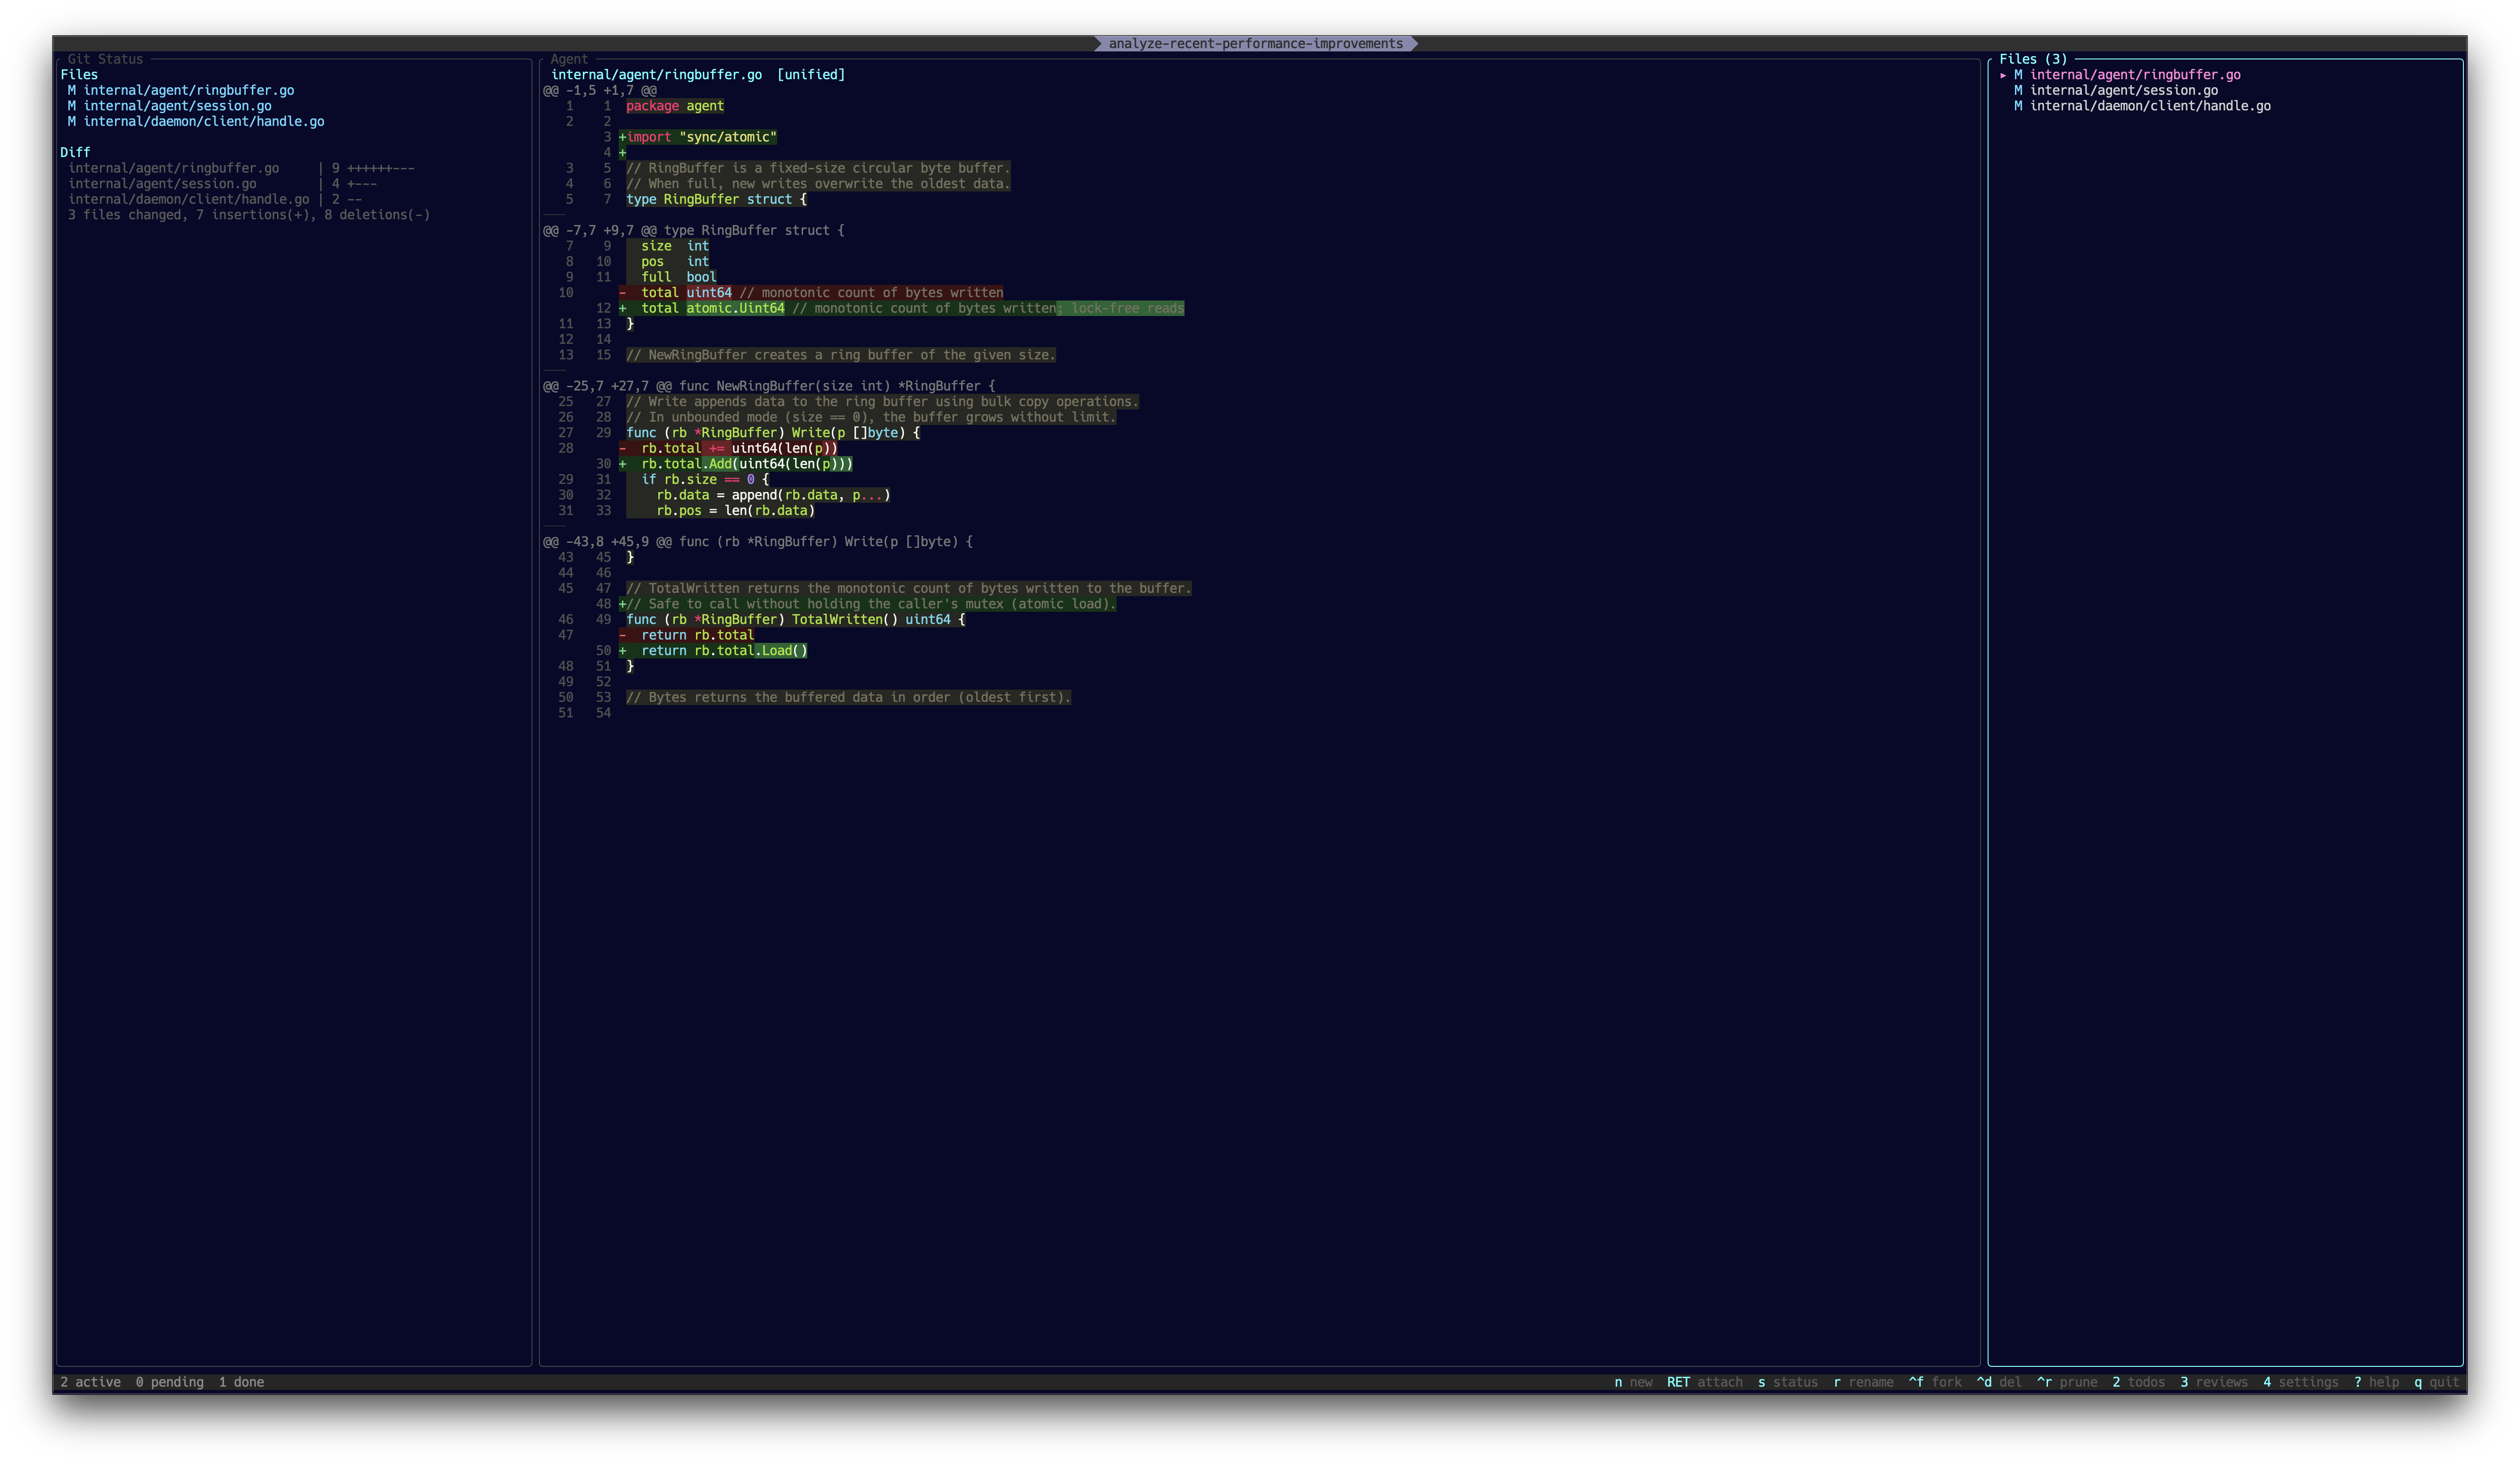The width and height of the screenshot is (2520, 1464).
Task: Click the '@@ -1,5 +1,7 @@' hunk header
Action: pyautogui.click(x=600, y=90)
